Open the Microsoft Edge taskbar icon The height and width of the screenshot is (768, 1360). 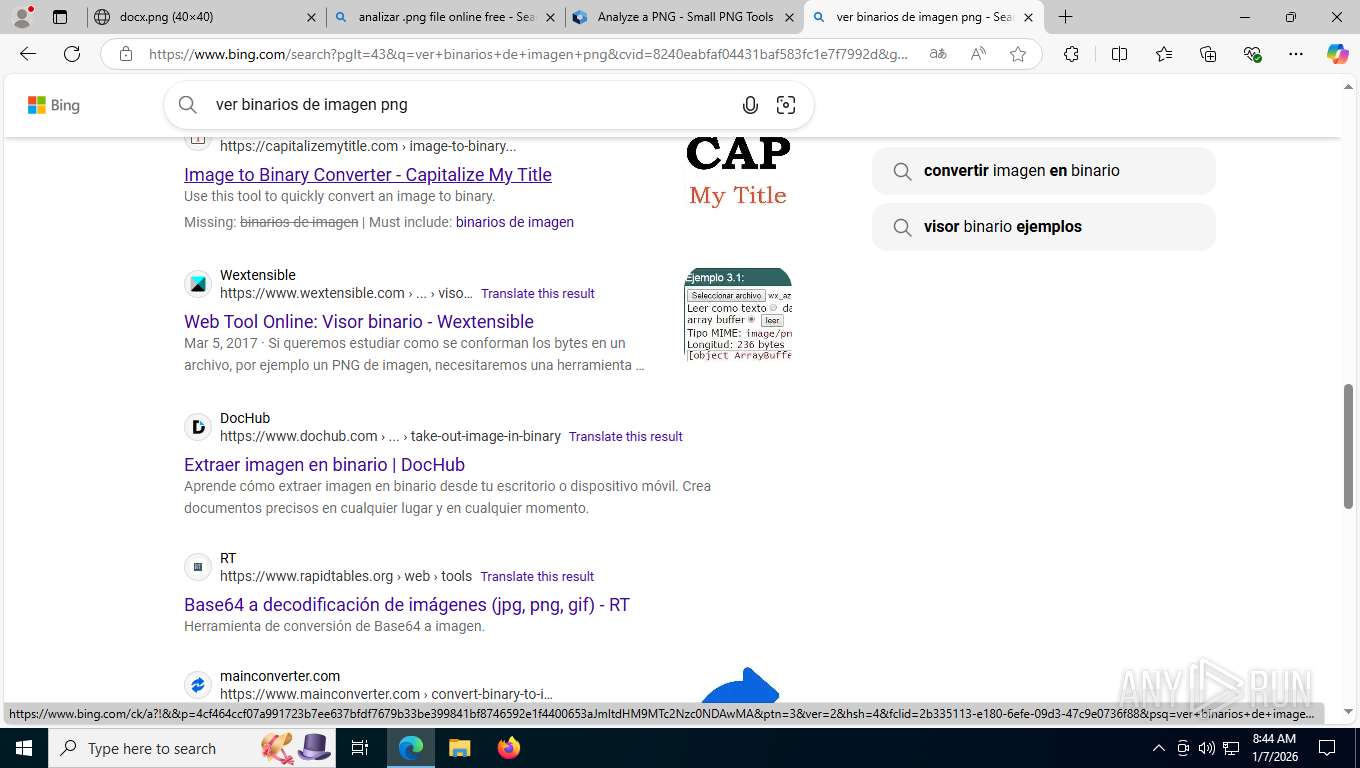411,748
